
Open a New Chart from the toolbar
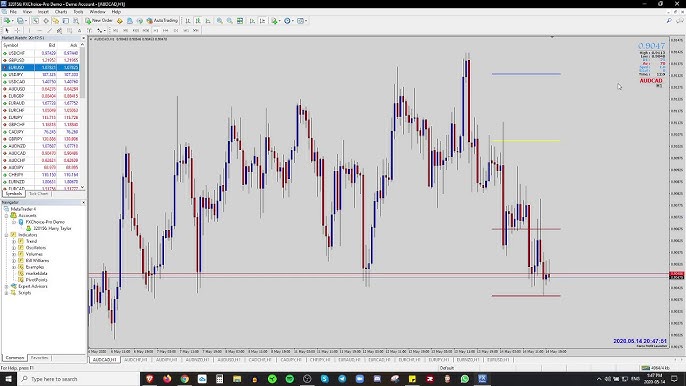tap(7, 21)
